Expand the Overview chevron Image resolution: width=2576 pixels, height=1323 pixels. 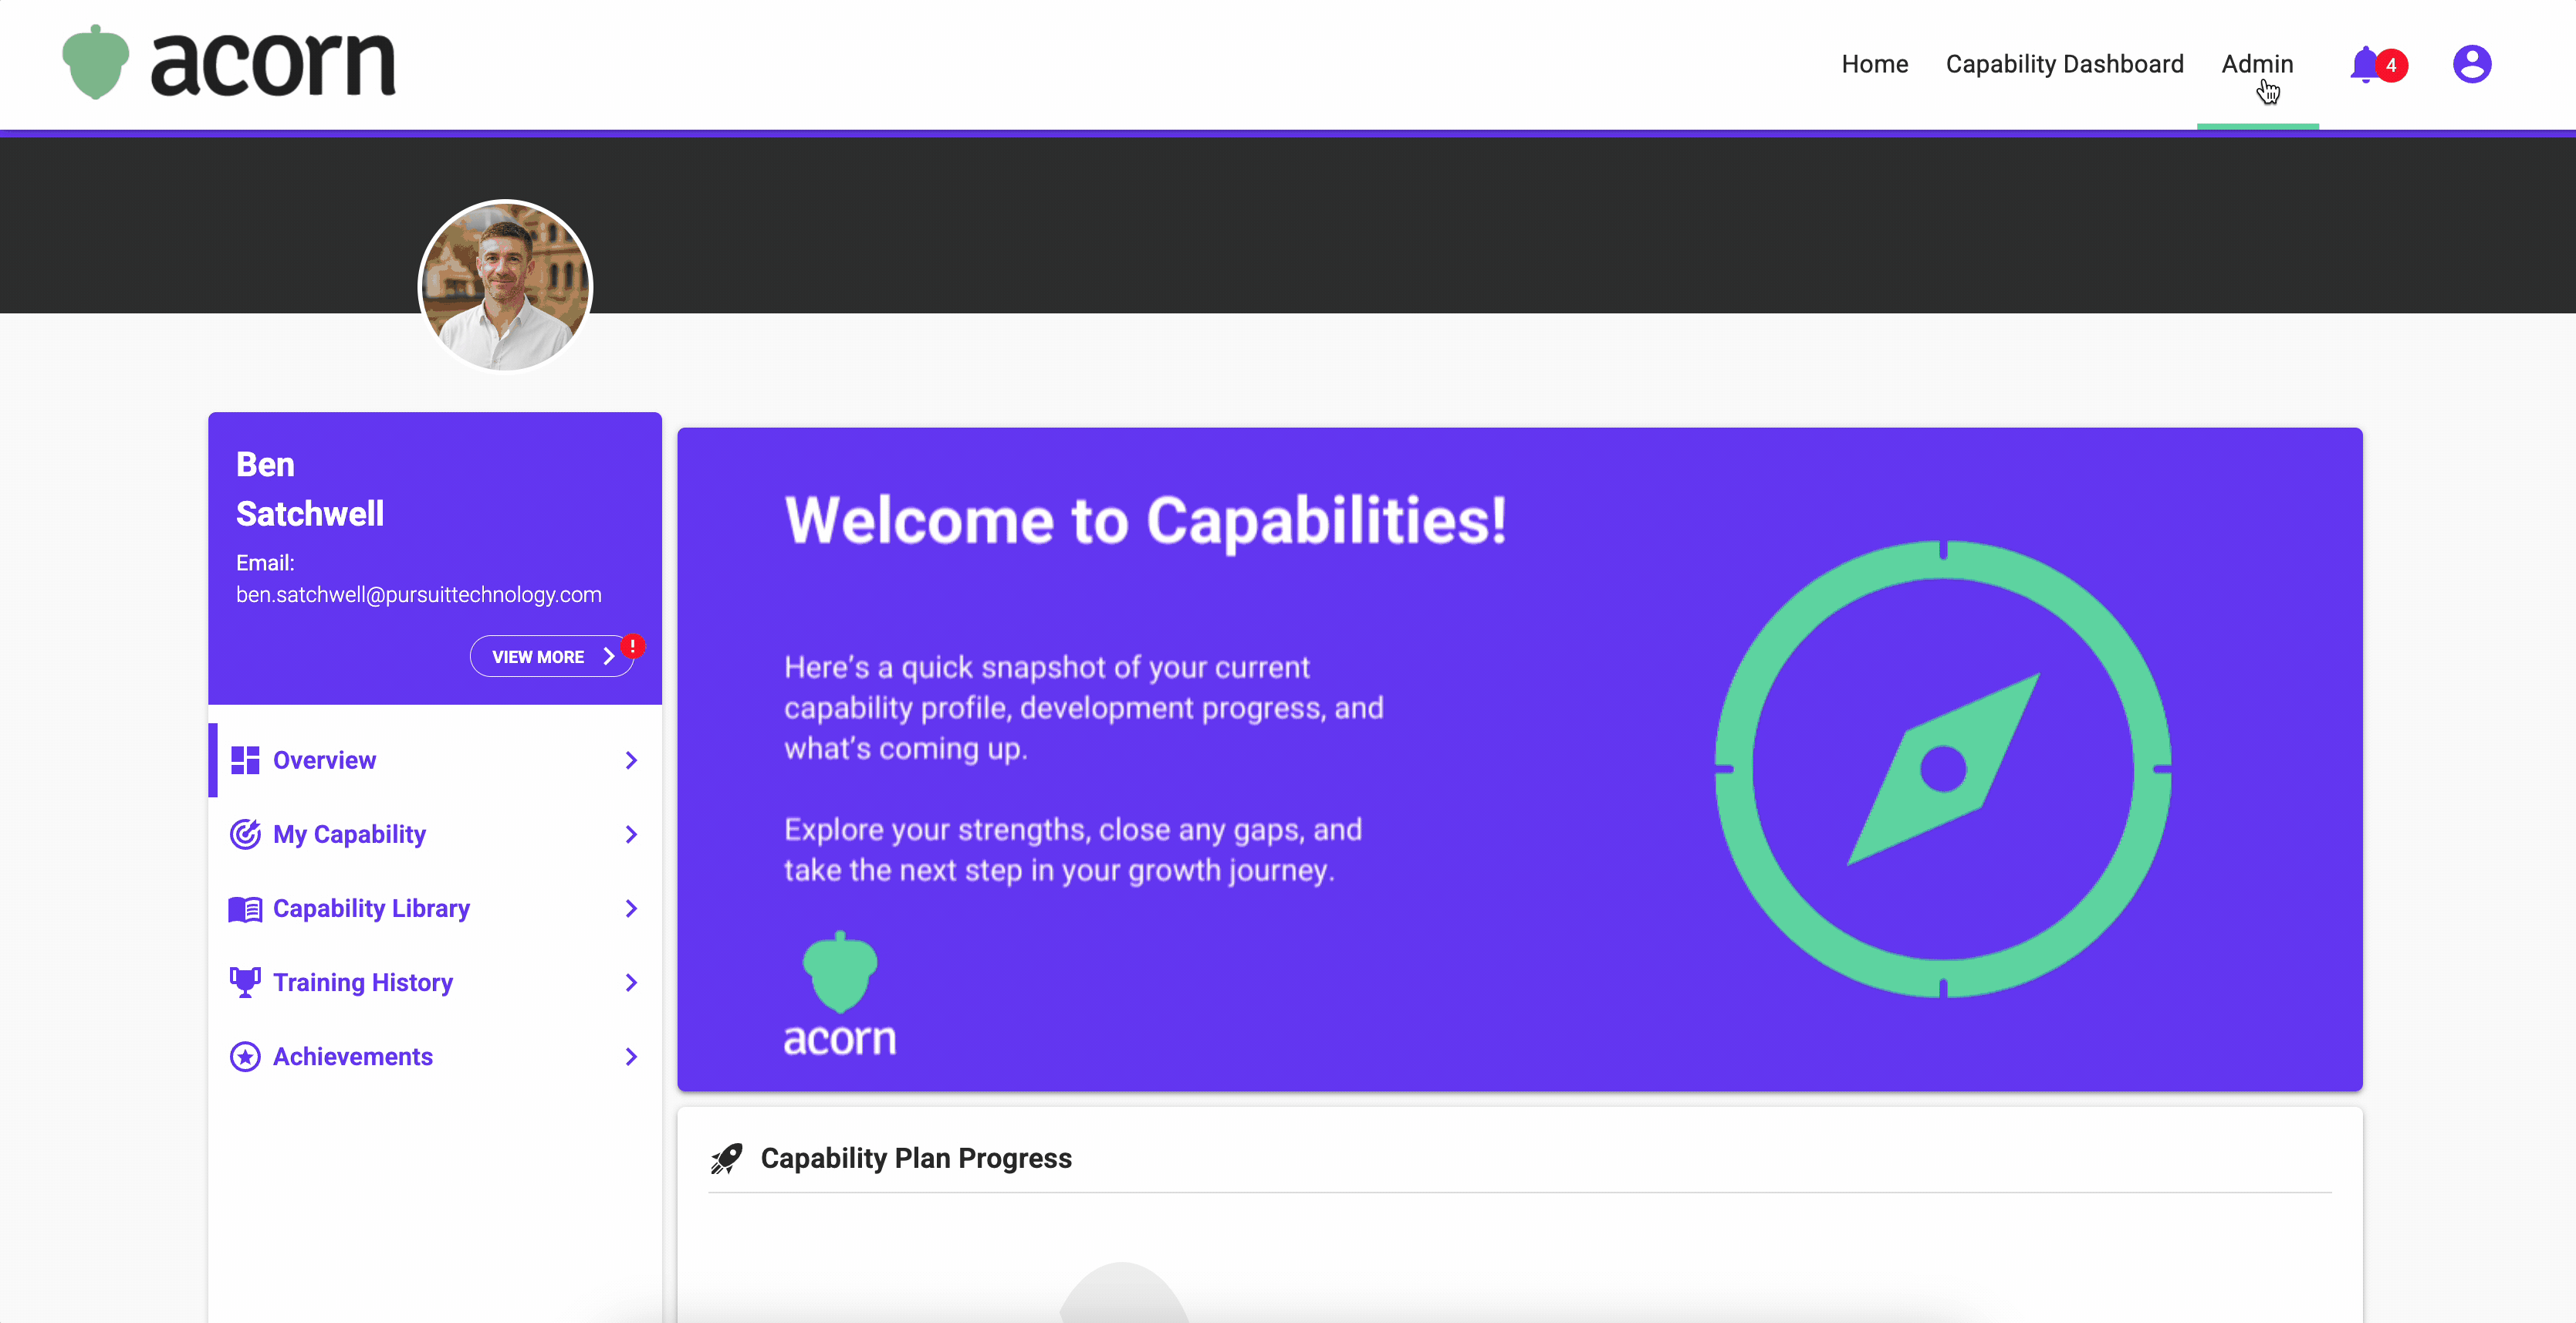[x=631, y=761]
